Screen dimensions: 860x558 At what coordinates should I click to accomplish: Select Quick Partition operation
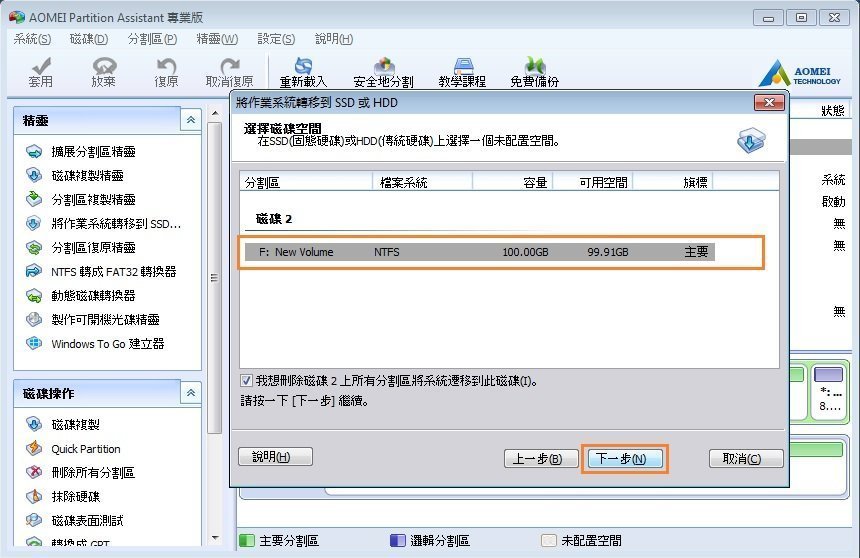[x=86, y=449]
